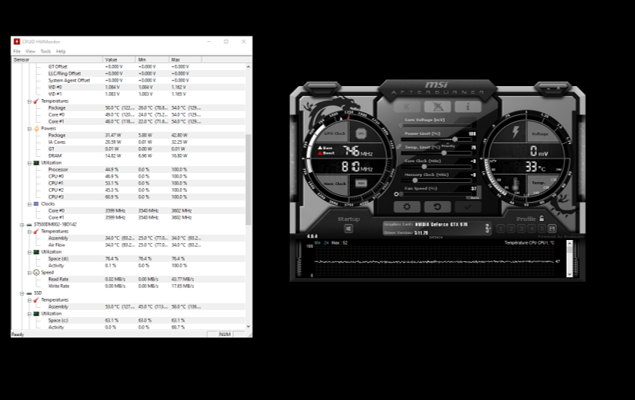Click the Fan Speed slider track

[437, 194]
